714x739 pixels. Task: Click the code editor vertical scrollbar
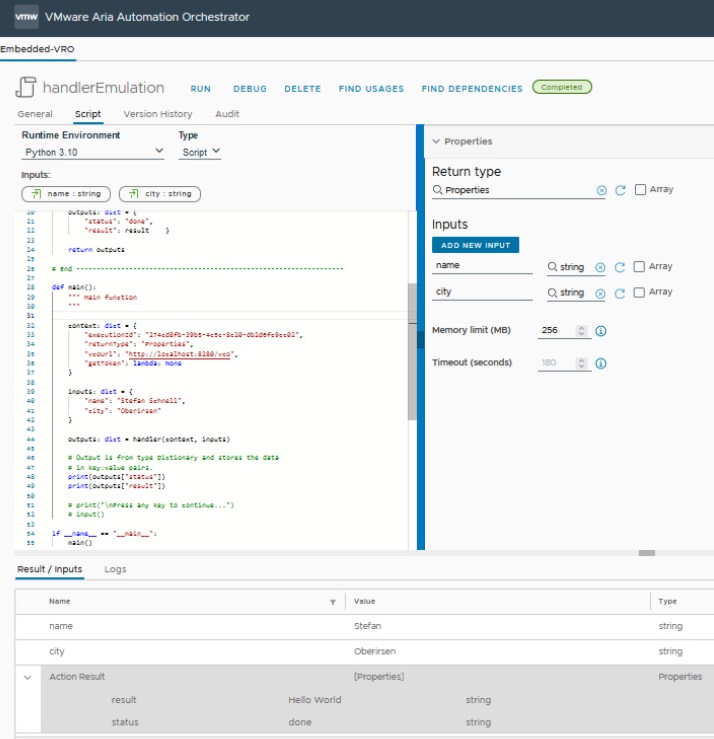(412, 351)
